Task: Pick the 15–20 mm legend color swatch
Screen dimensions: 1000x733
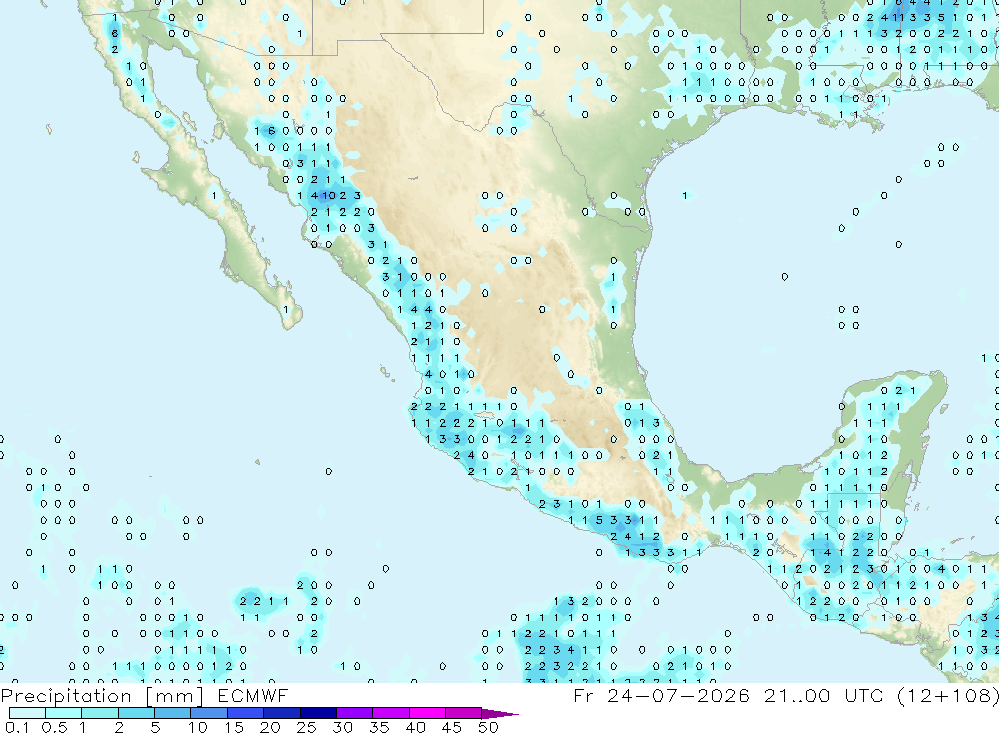Action: [246, 713]
